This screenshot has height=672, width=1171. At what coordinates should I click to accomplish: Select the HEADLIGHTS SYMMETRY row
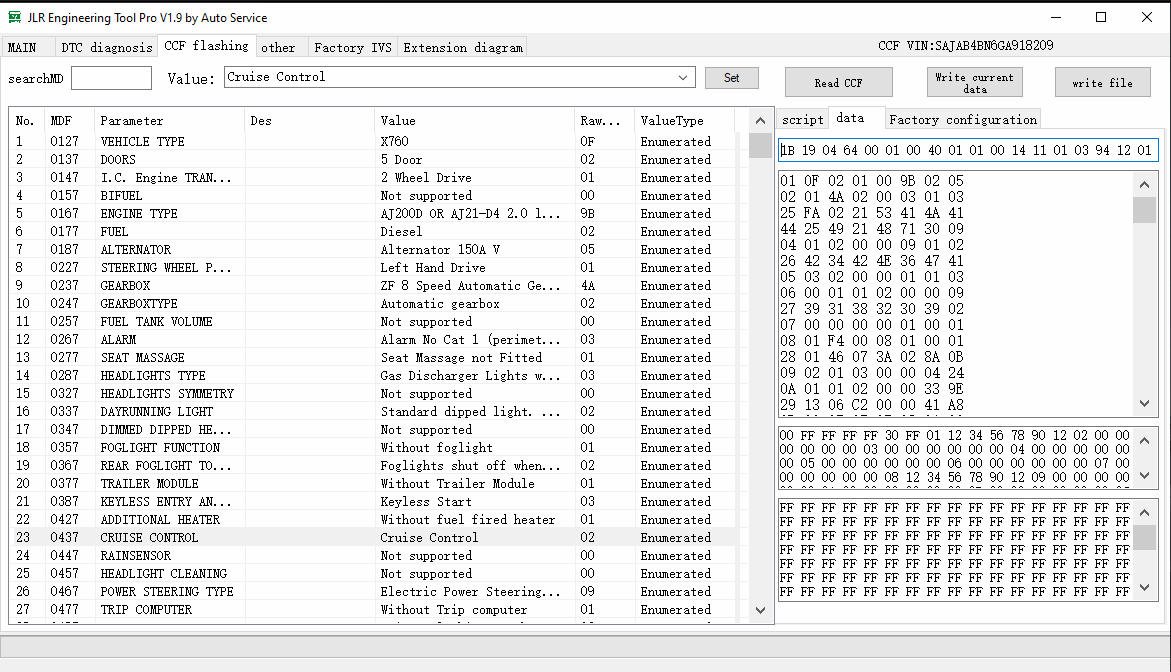[373, 393]
